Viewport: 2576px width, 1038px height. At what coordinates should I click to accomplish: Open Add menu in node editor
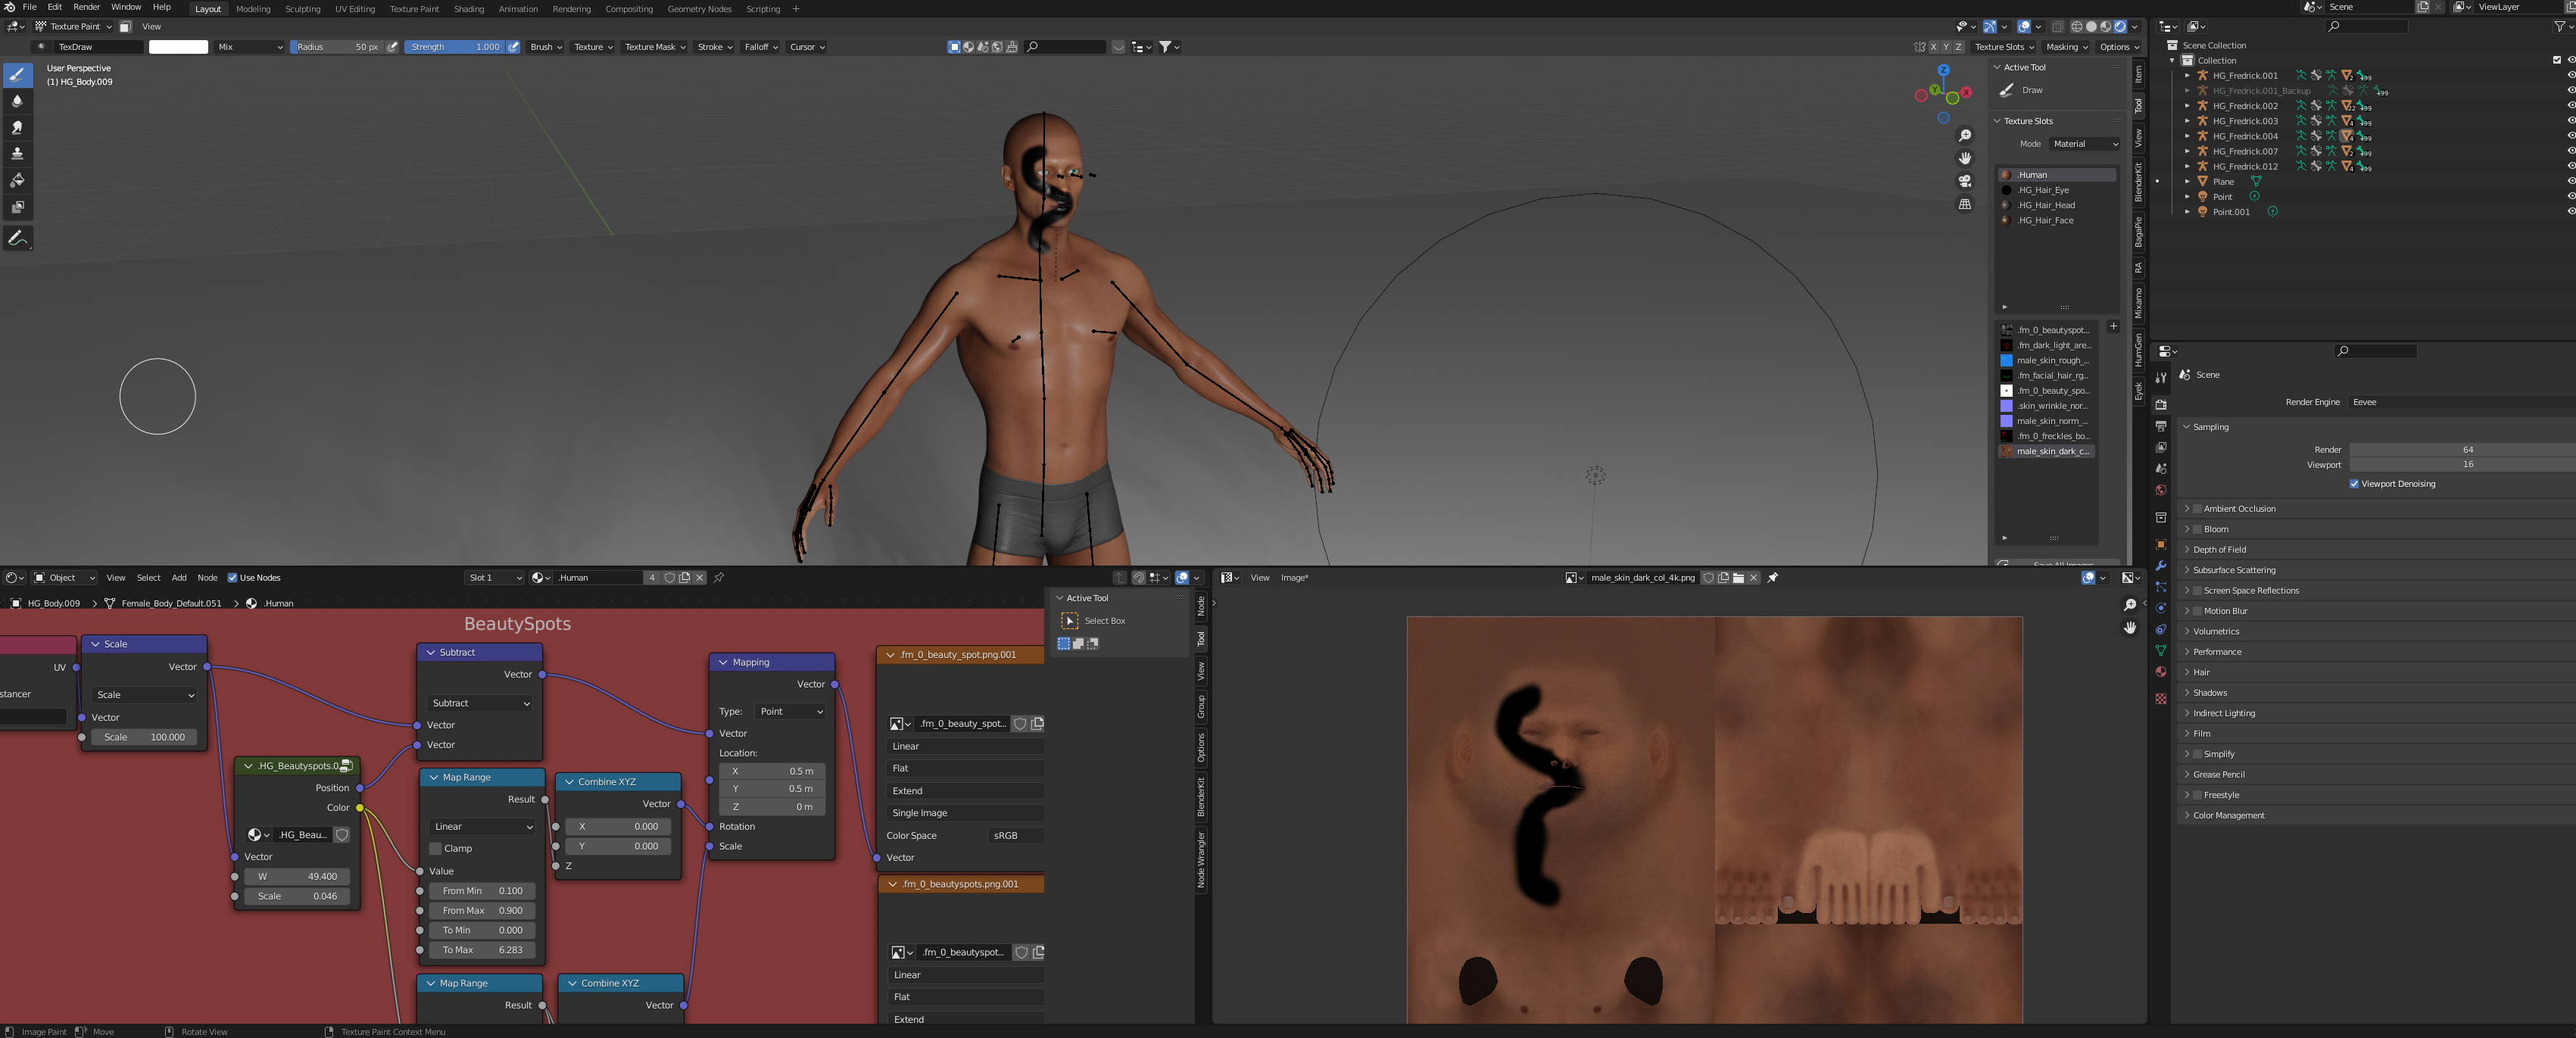coord(179,578)
